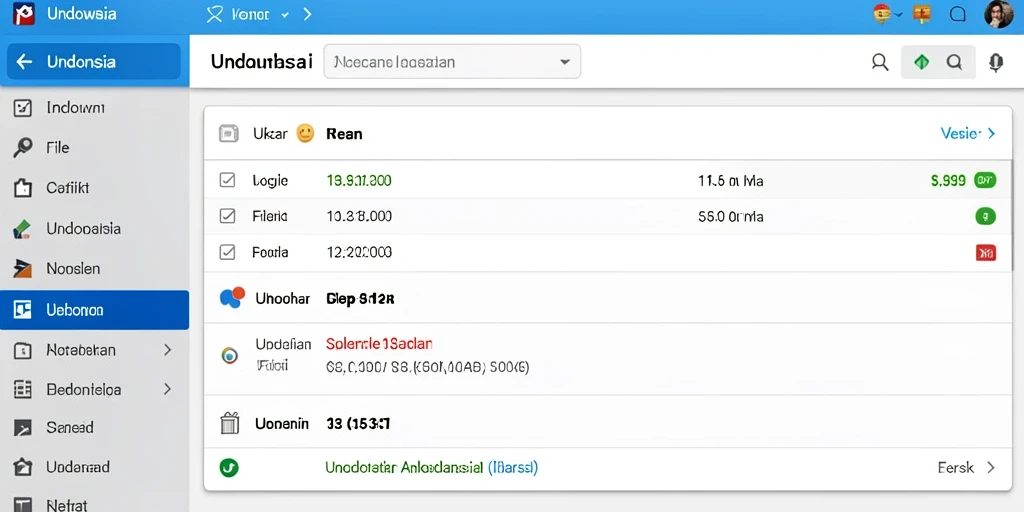Select the round icon beside Updelian
Image resolution: width=1024 pixels, height=512 pixels.
(x=230, y=355)
